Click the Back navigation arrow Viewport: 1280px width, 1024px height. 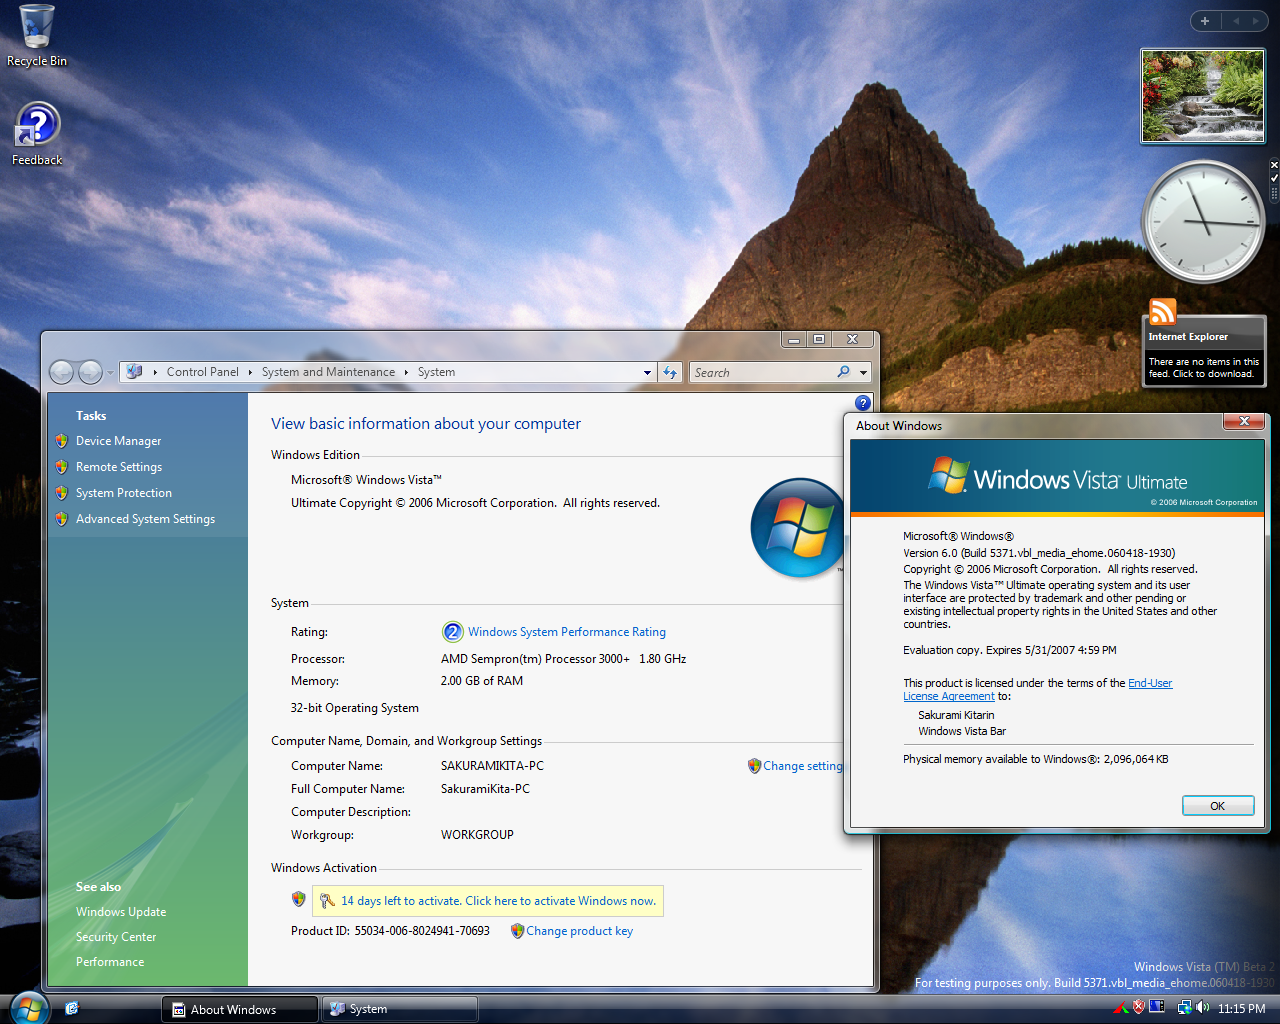[x=61, y=372]
